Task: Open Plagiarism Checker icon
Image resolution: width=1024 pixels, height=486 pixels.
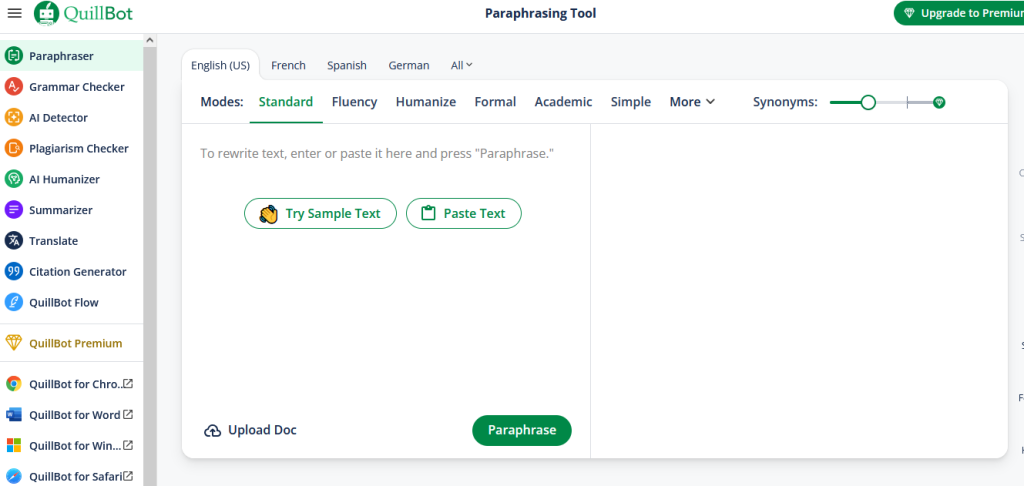Action: point(14,148)
